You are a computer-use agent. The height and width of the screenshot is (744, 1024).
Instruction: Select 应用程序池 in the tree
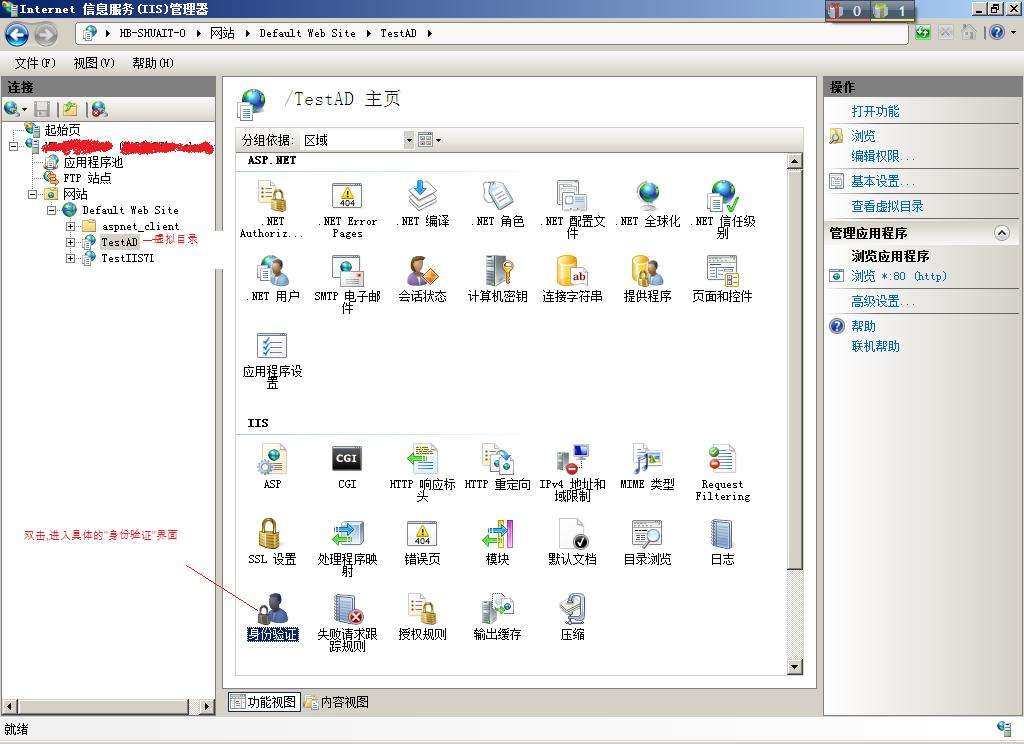pyautogui.click(x=93, y=162)
